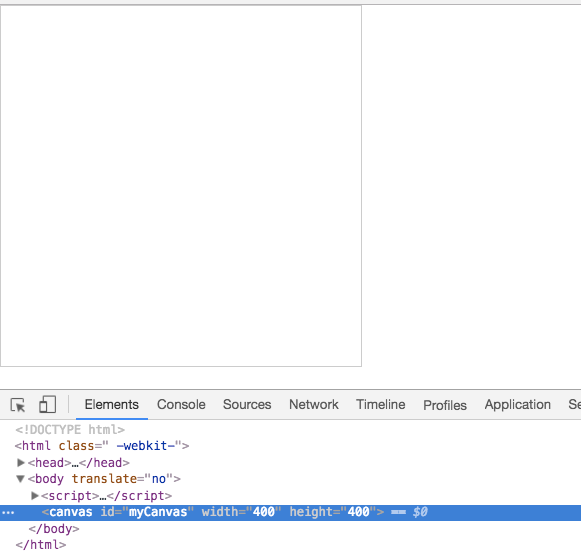The image size is (581, 559).
Task: Select the html class element line
Action: point(102,446)
